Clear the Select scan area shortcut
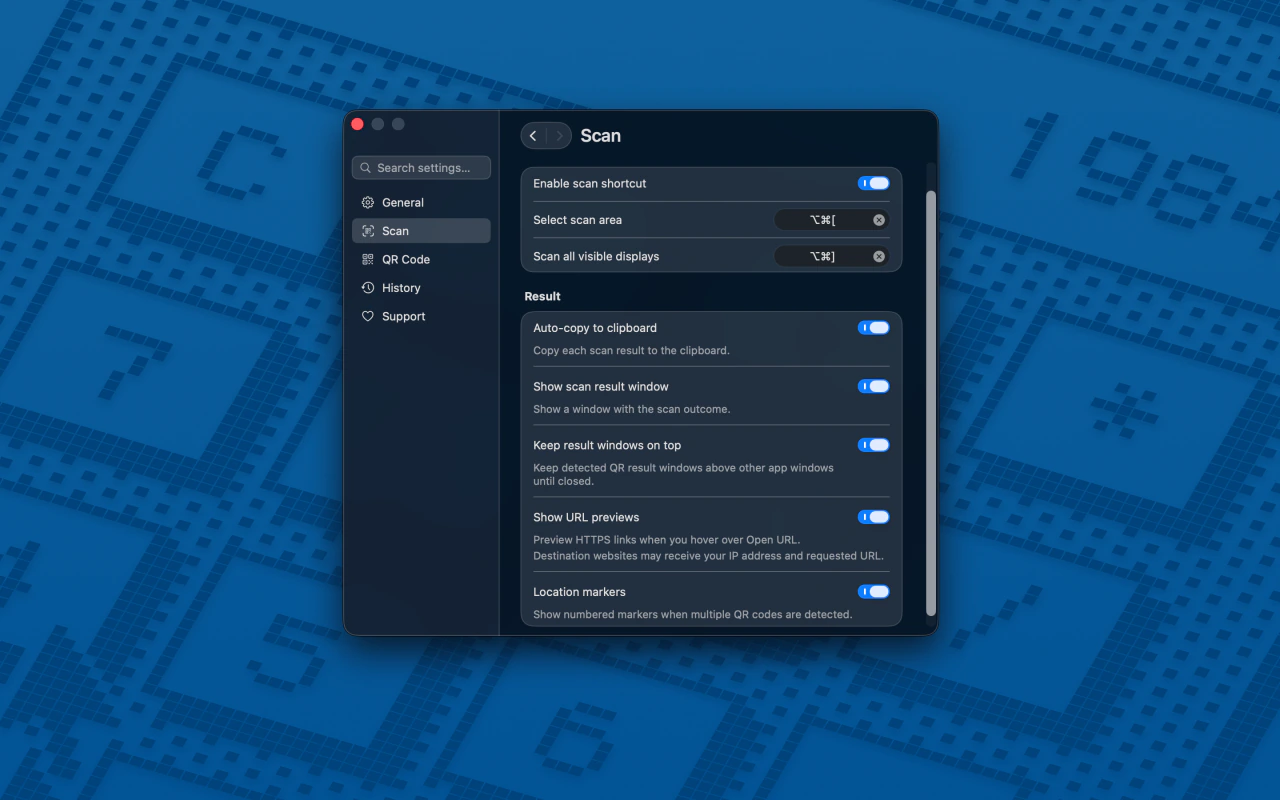Screen dimensions: 1280x800 click(879, 220)
